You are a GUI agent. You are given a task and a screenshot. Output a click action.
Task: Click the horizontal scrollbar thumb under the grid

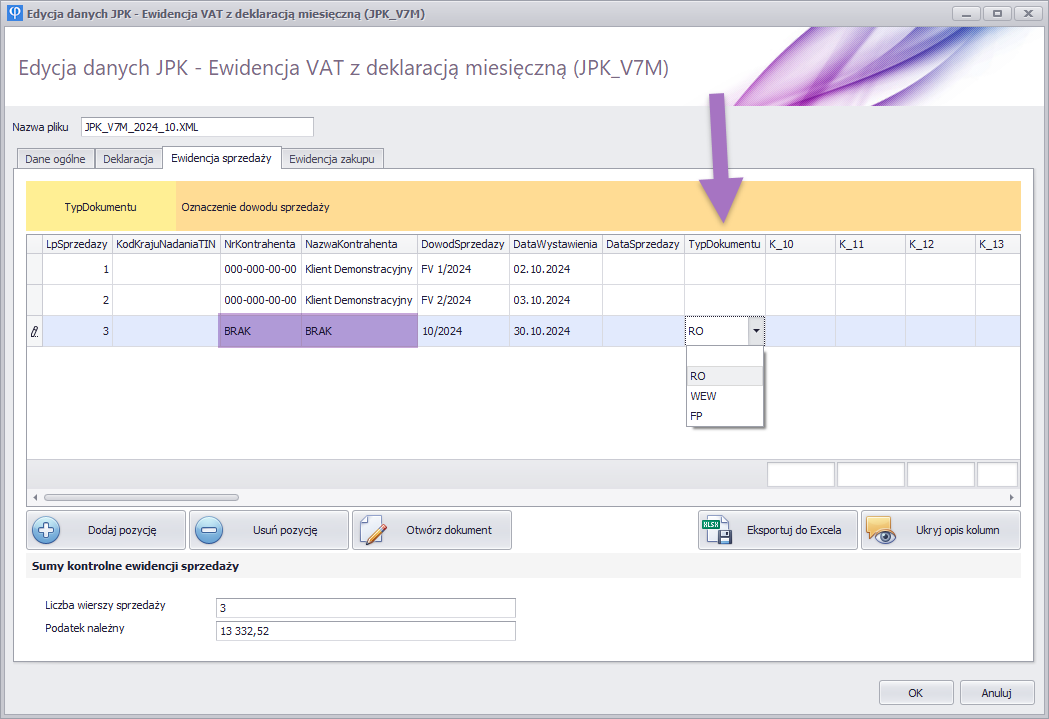[141, 497]
